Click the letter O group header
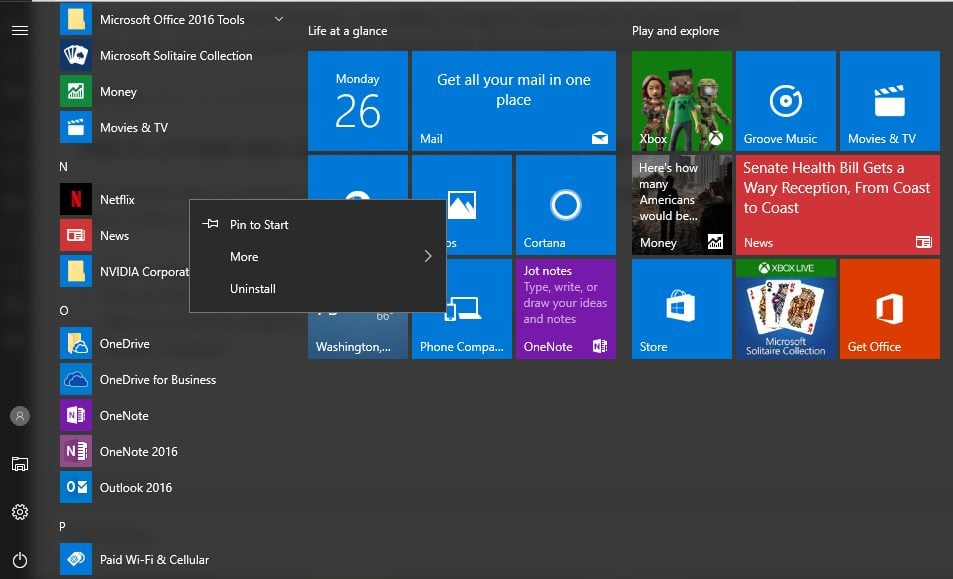This screenshot has height=579, width=953. coord(64,310)
